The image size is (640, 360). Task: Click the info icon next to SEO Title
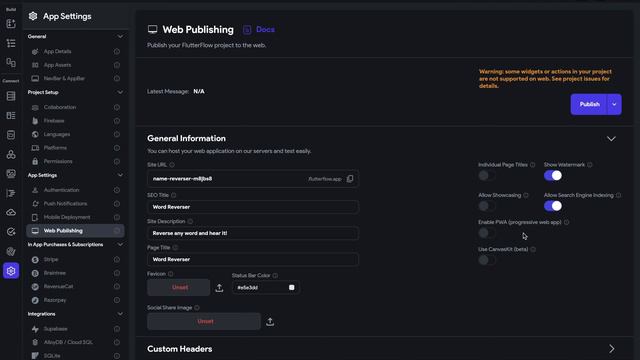(x=173, y=195)
